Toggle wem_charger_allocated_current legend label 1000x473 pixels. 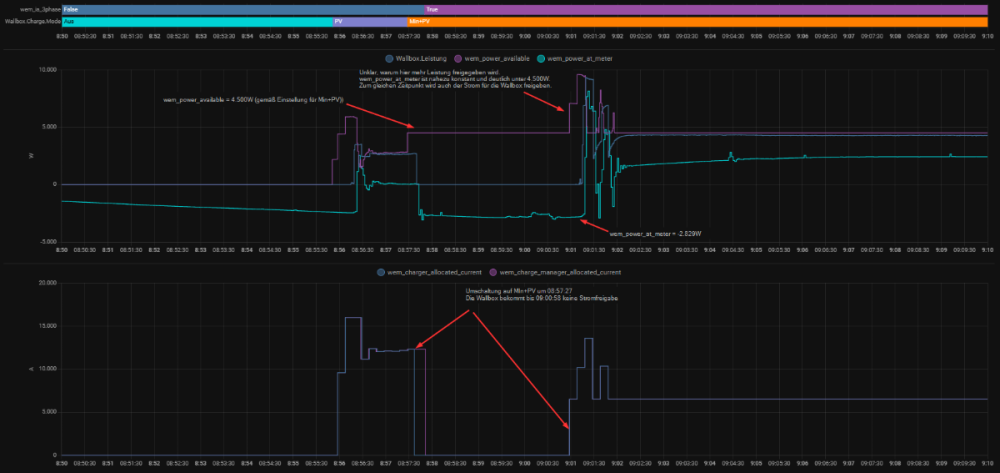432,272
